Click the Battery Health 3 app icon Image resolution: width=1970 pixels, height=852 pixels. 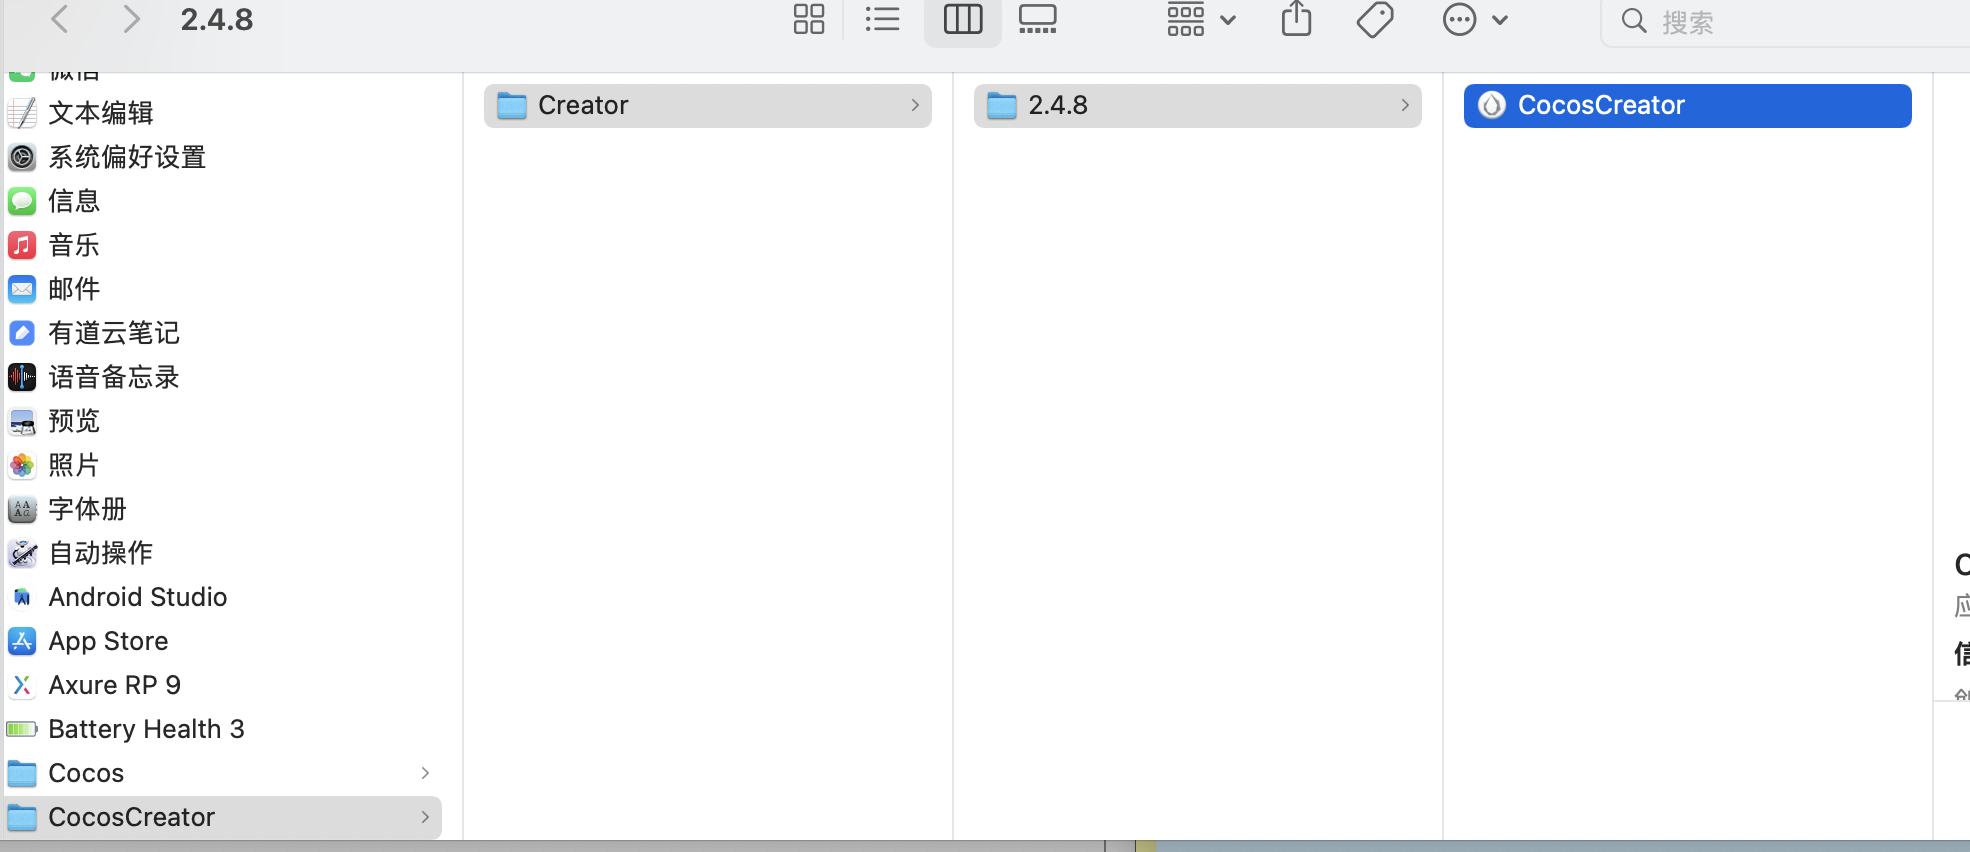point(22,729)
